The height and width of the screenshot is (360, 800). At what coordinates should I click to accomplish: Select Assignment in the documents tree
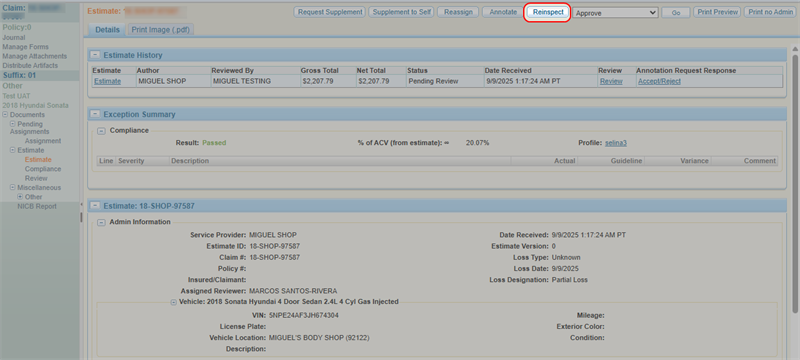click(x=43, y=141)
